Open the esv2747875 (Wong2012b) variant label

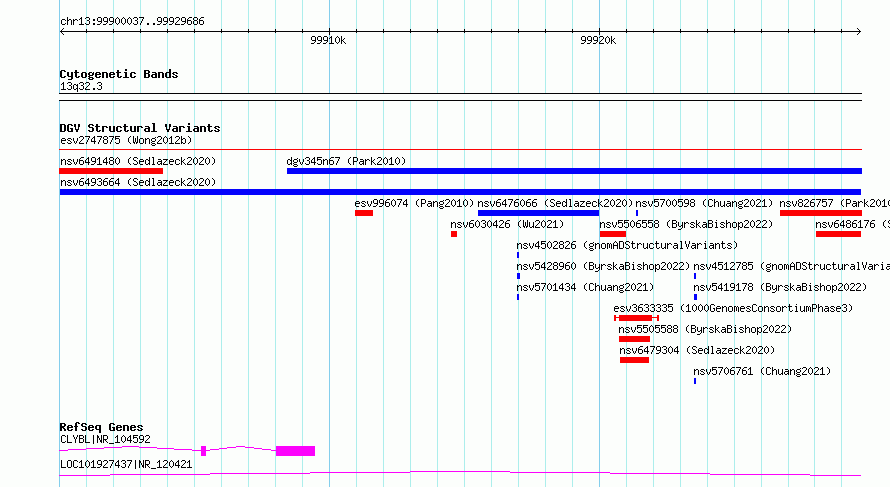126,140
